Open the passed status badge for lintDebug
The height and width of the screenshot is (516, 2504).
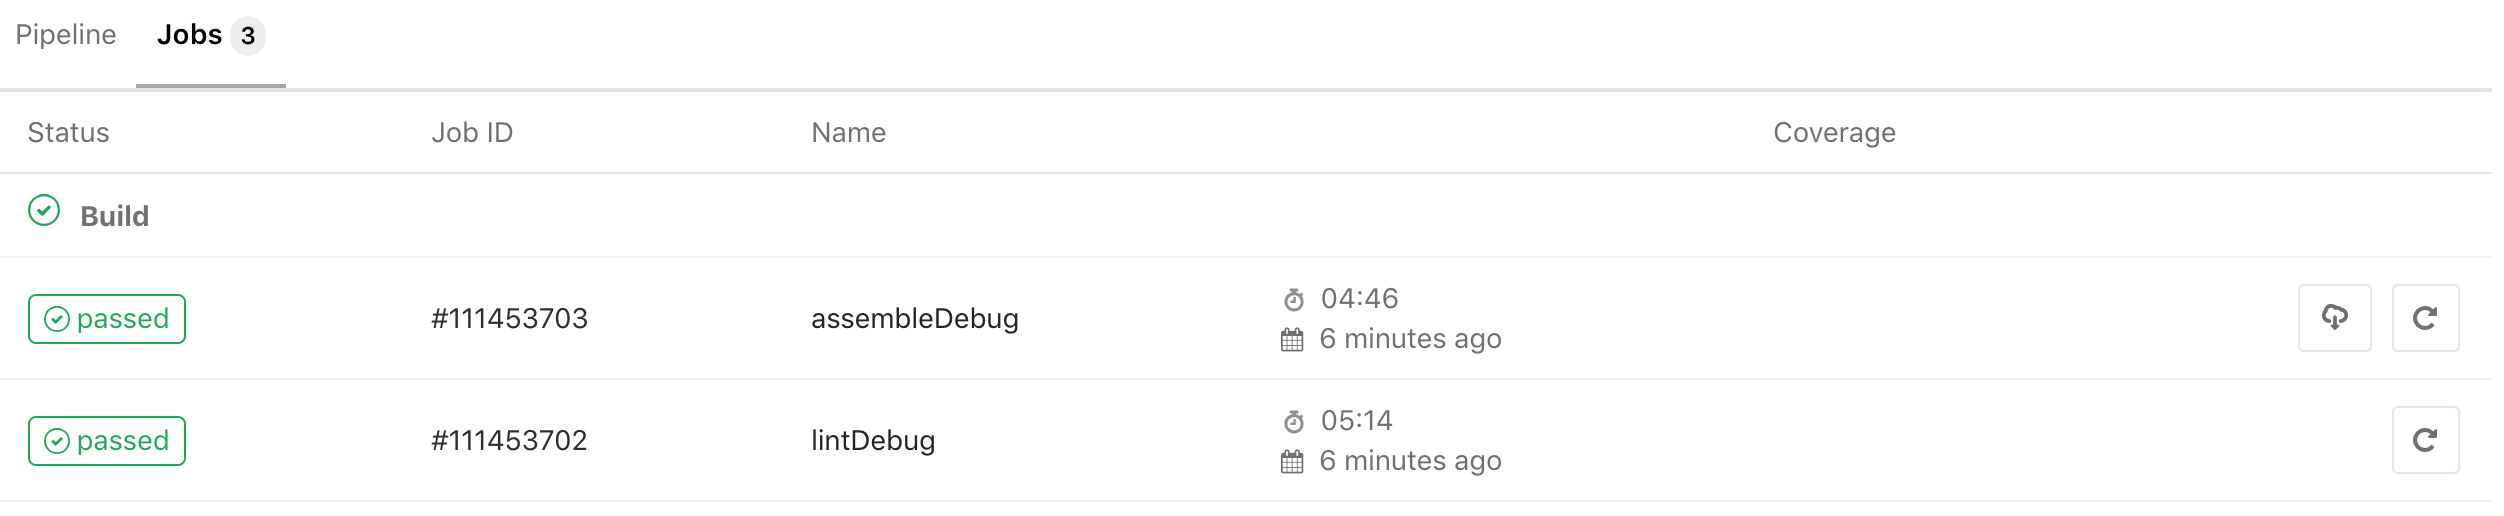107,441
